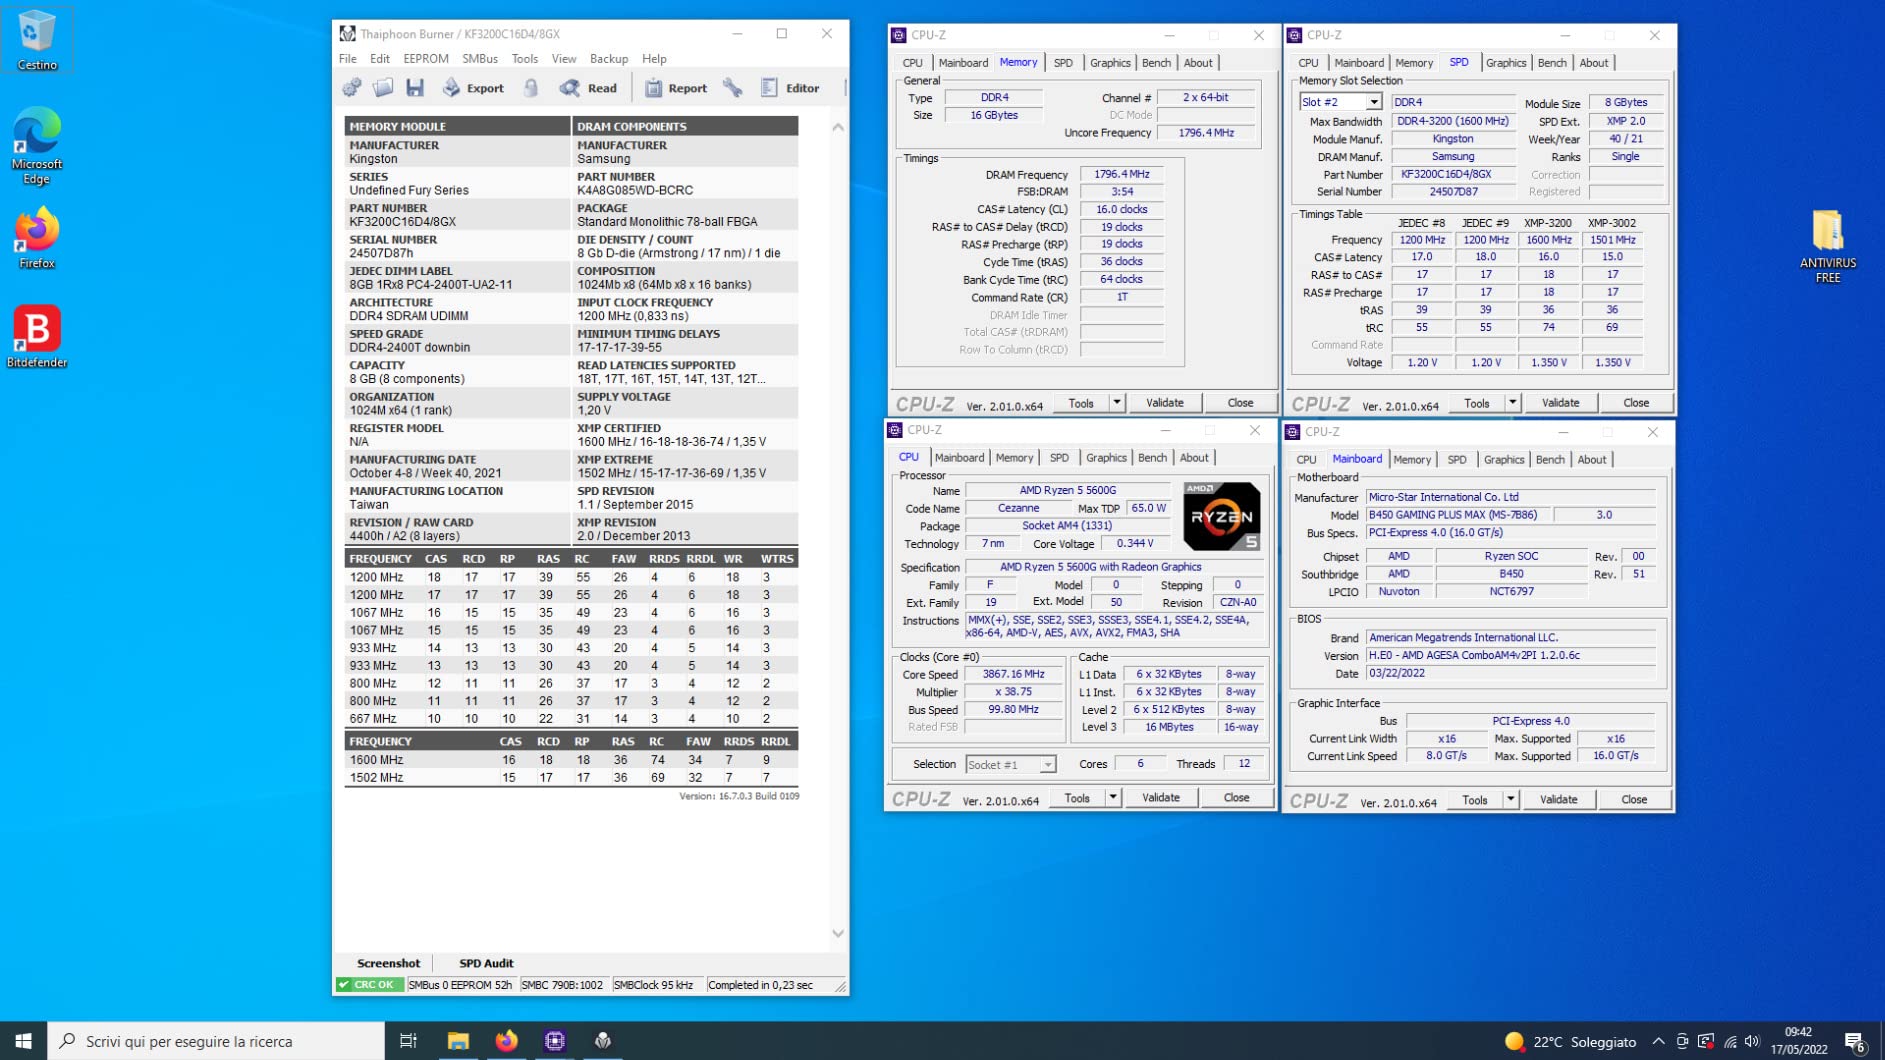Image resolution: width=1885 pixels, height=1060 pixels.
Task: Click the Report toolbar button
Action: click(x=675, y=88)
